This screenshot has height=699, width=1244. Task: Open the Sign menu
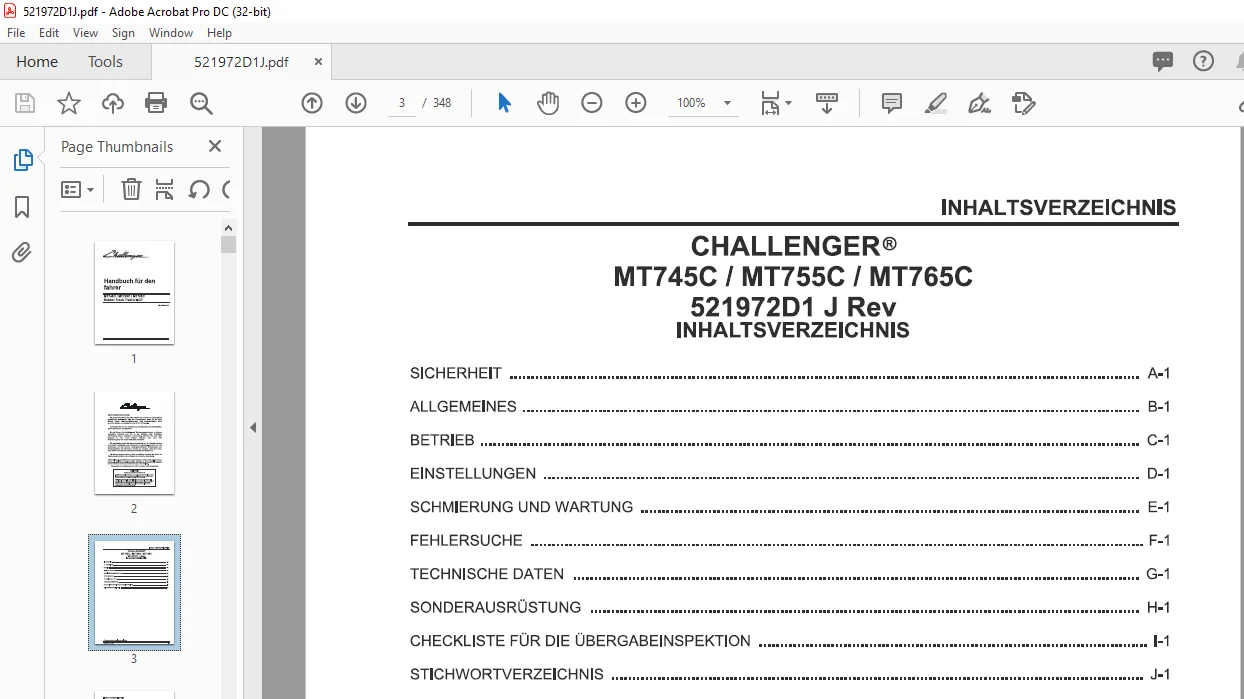tap(123, 33)
